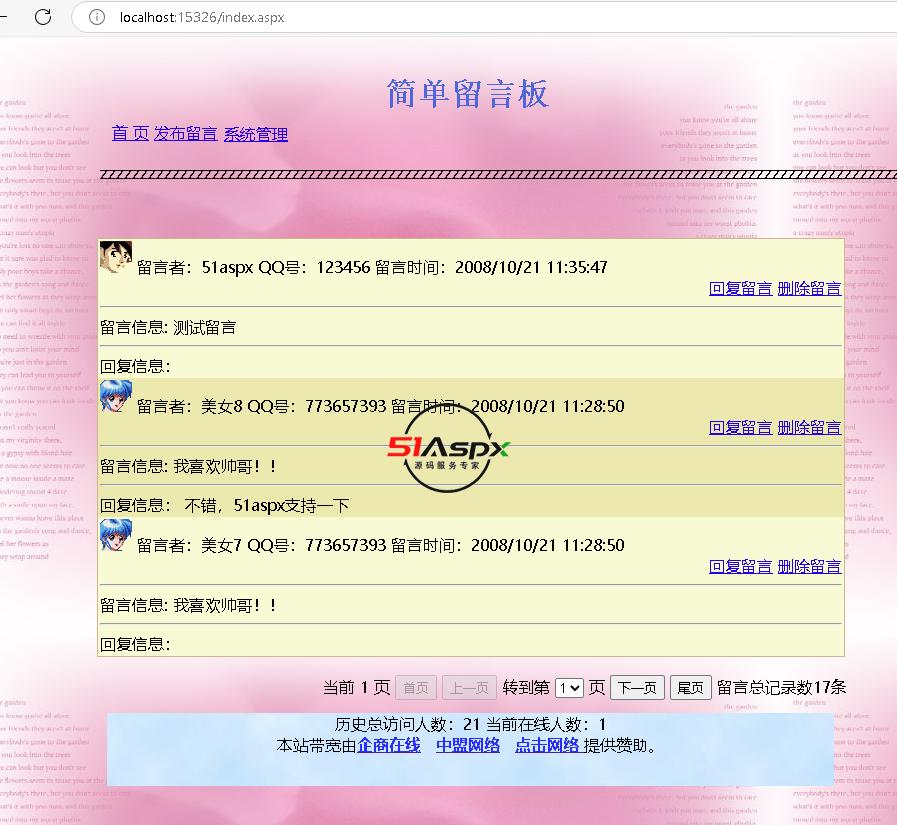Viewport: 897px width, 825px height.
Task: Select text 留言信息: 测试留言
Action: pyautogui.click(x=168, y=328)
